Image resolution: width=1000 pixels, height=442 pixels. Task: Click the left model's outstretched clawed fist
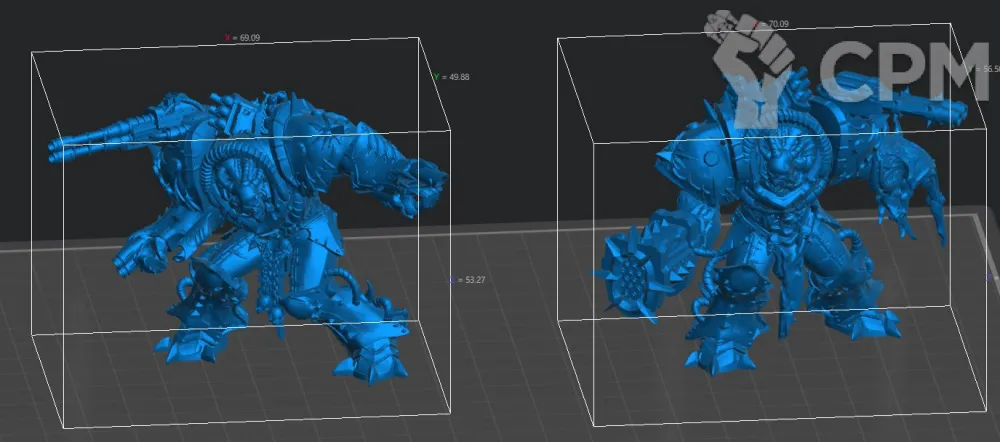coord(415,190)
